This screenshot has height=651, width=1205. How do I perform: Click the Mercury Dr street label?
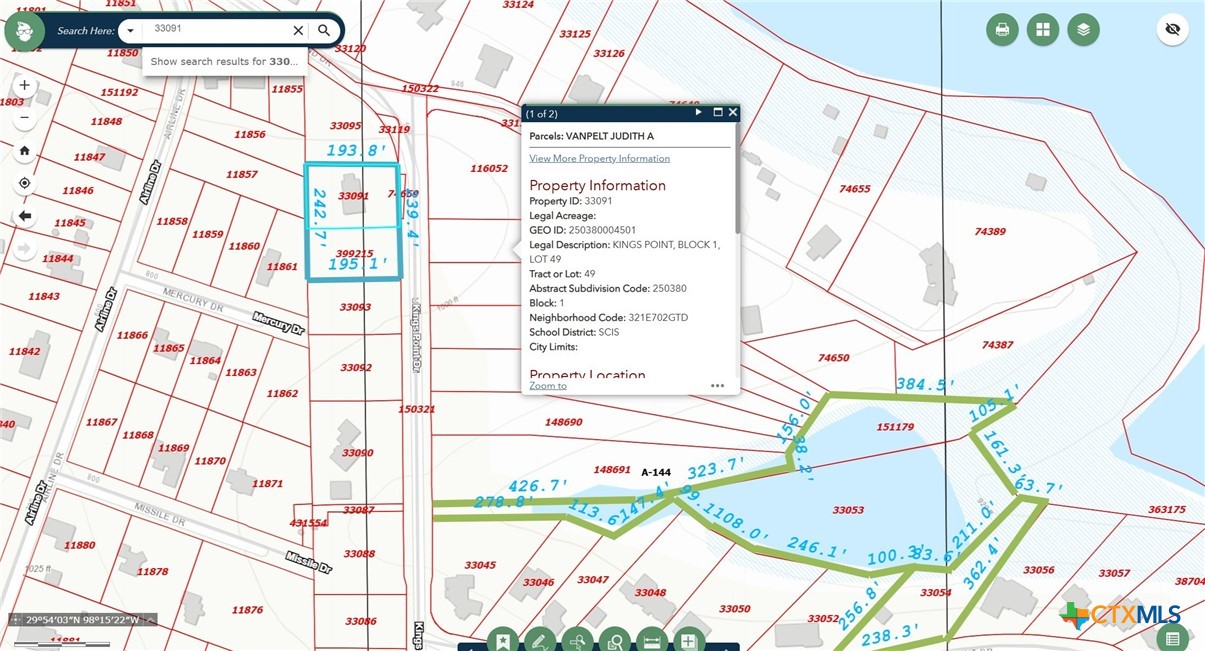point(278,323)
